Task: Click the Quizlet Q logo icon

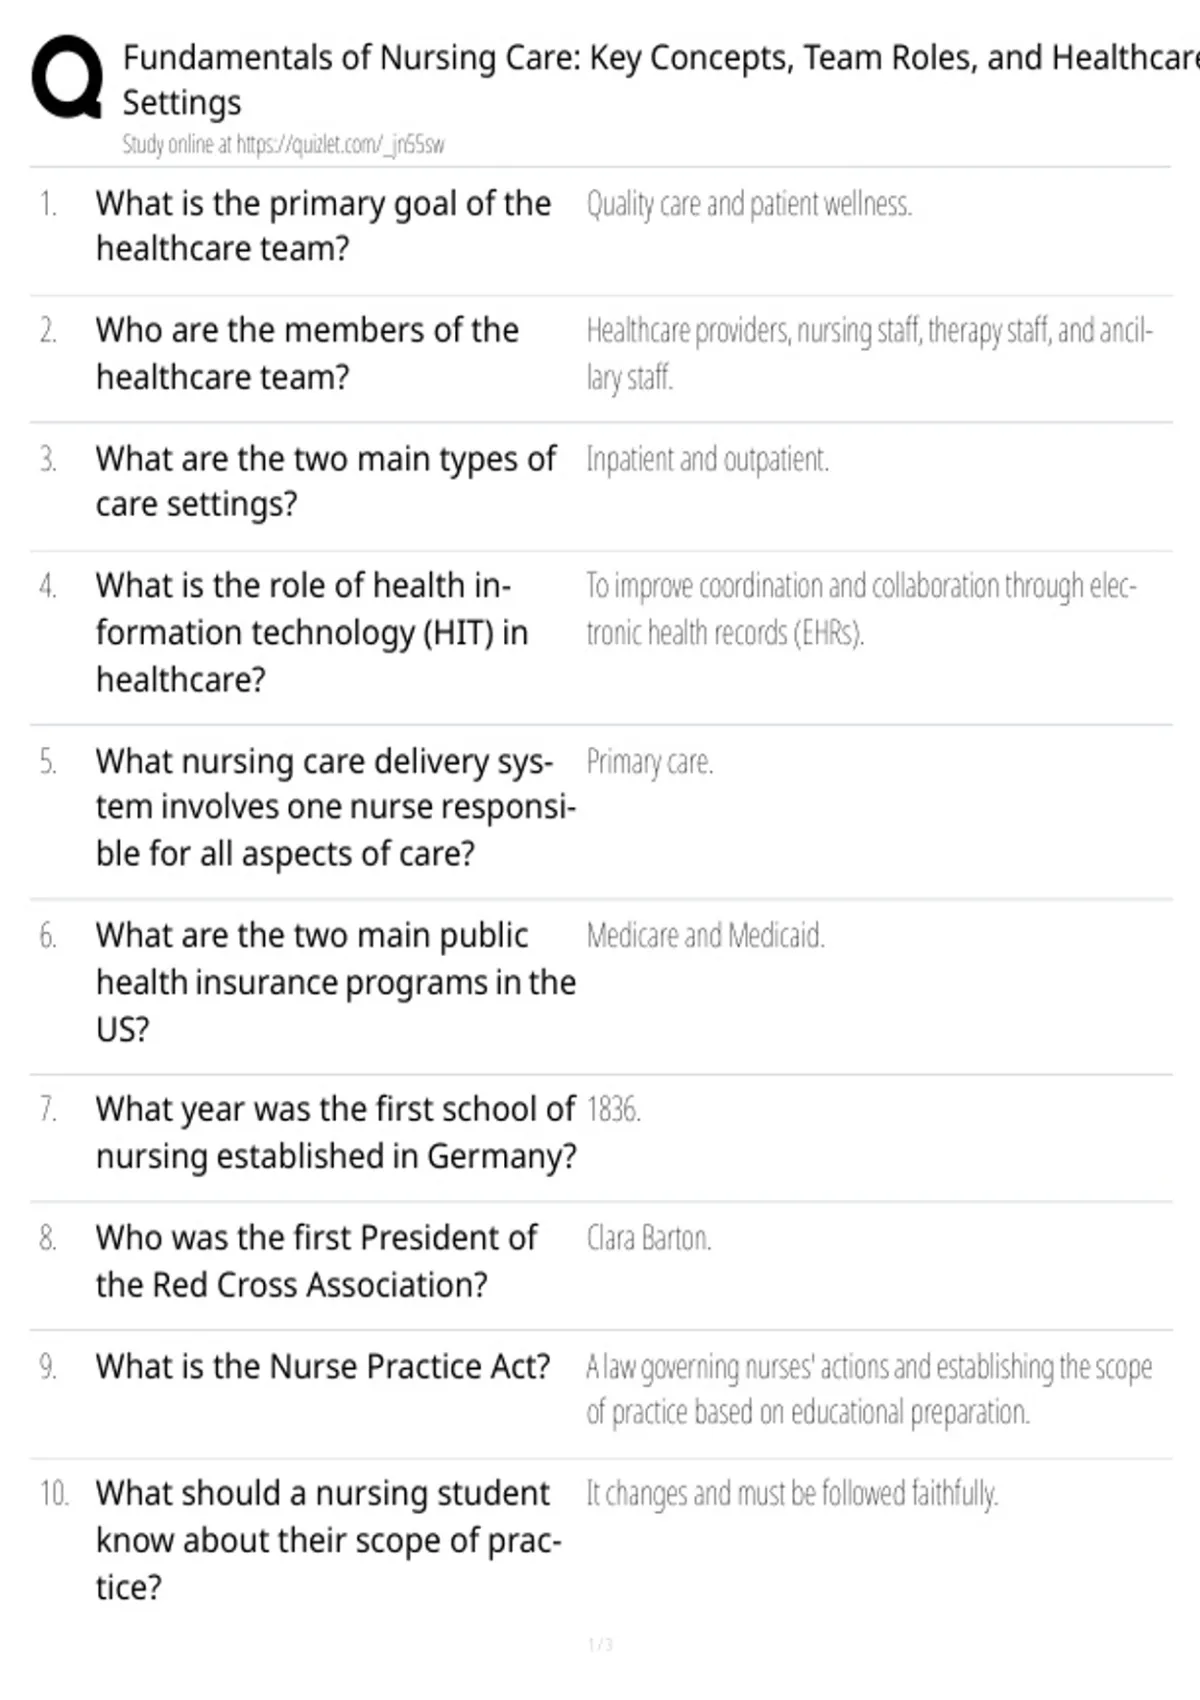Action: click(67, 78)
